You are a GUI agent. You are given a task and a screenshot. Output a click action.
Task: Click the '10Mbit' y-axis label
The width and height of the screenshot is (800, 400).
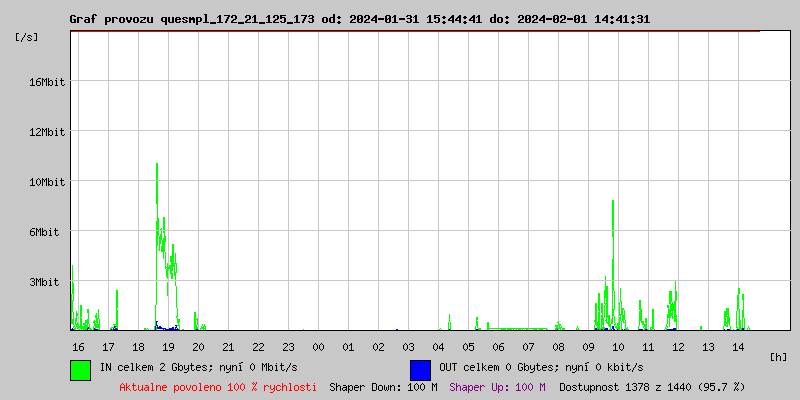[48, 182]
